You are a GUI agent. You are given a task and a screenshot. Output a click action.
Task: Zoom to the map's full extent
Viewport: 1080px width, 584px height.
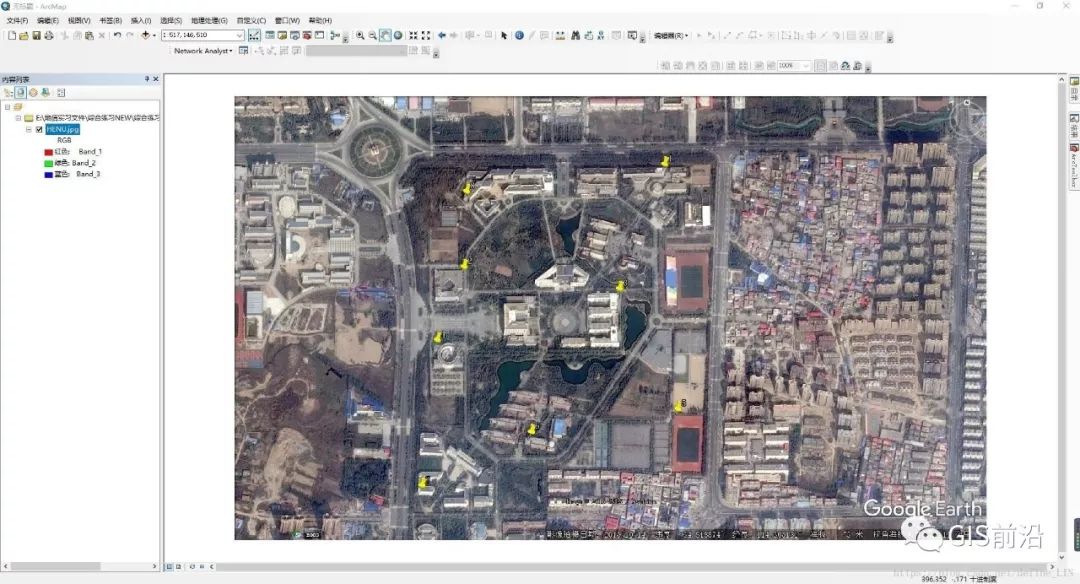[397, 35]
